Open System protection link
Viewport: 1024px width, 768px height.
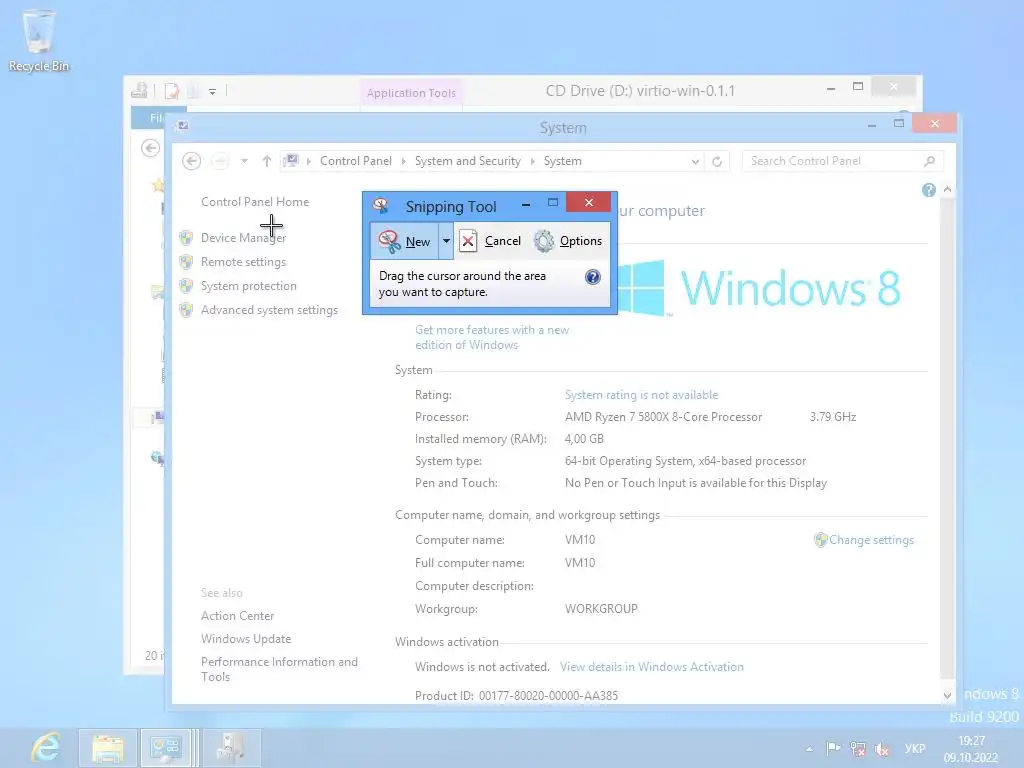pos(248,286)
